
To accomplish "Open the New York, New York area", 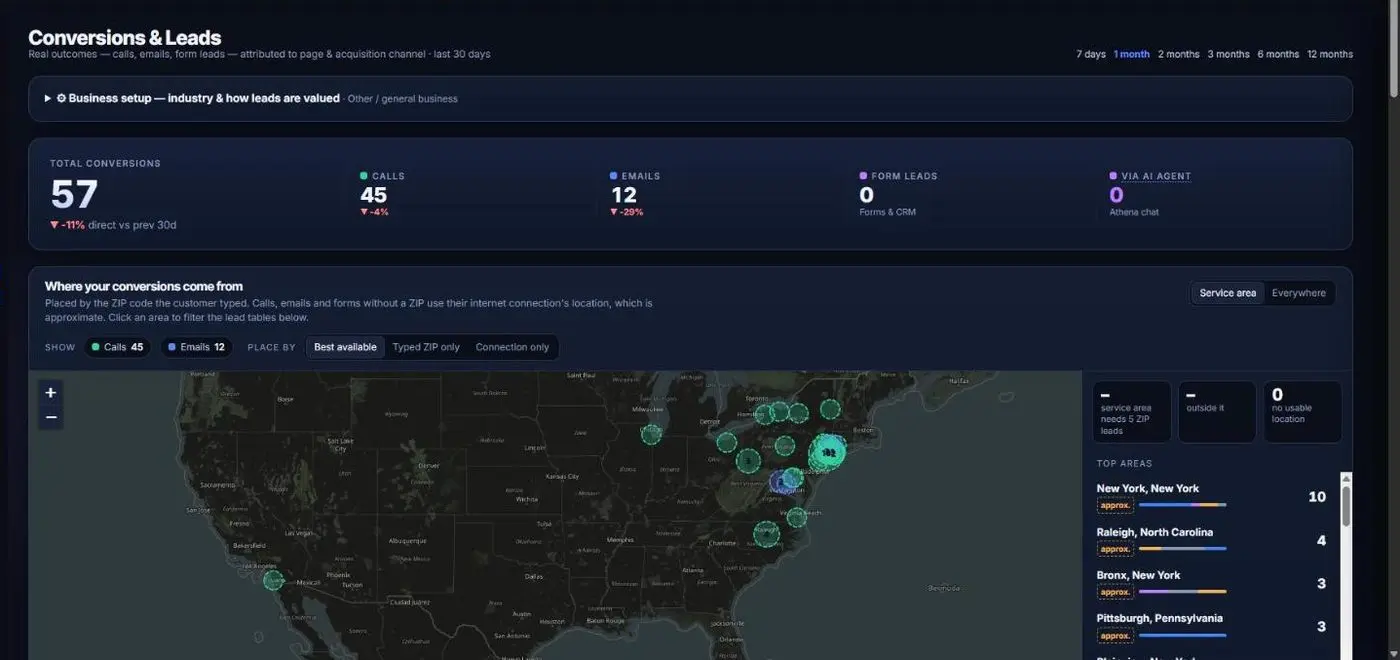I will click(x=1212, y=497).
